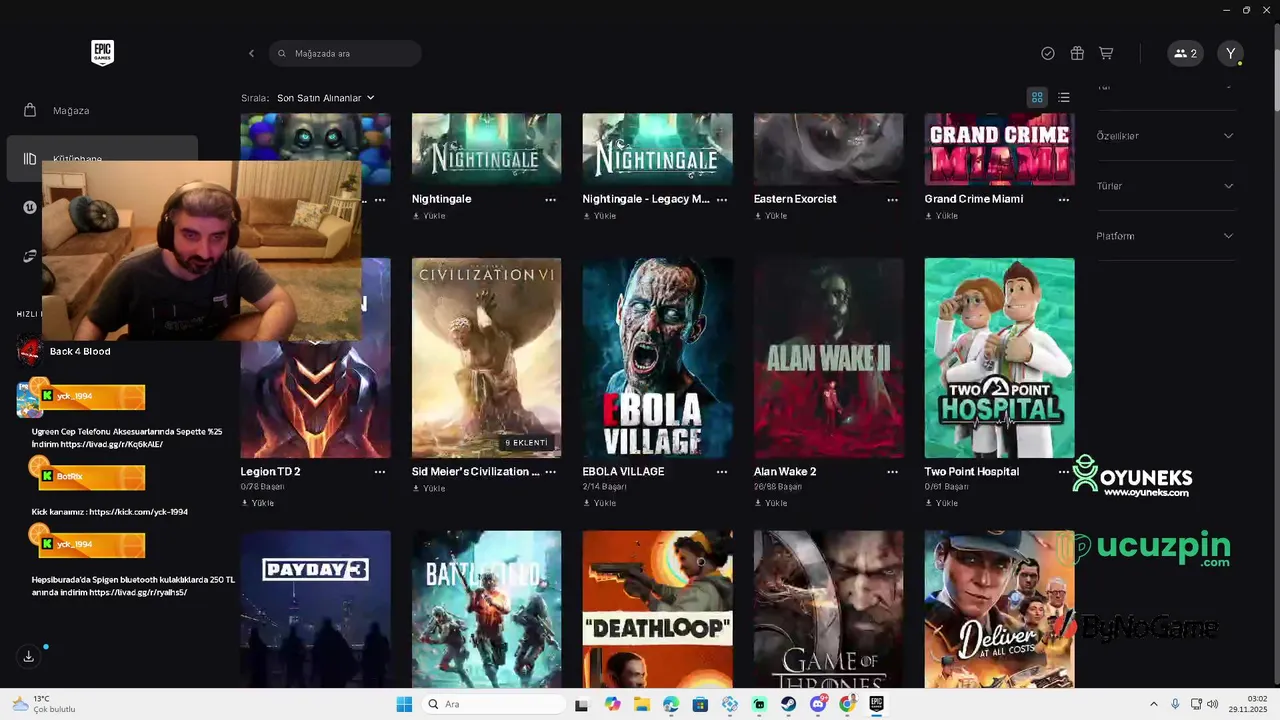Open Microsoft Store from the taskbar
The height and width of the screenshot is (720, 1280).
tap(700, 704)
